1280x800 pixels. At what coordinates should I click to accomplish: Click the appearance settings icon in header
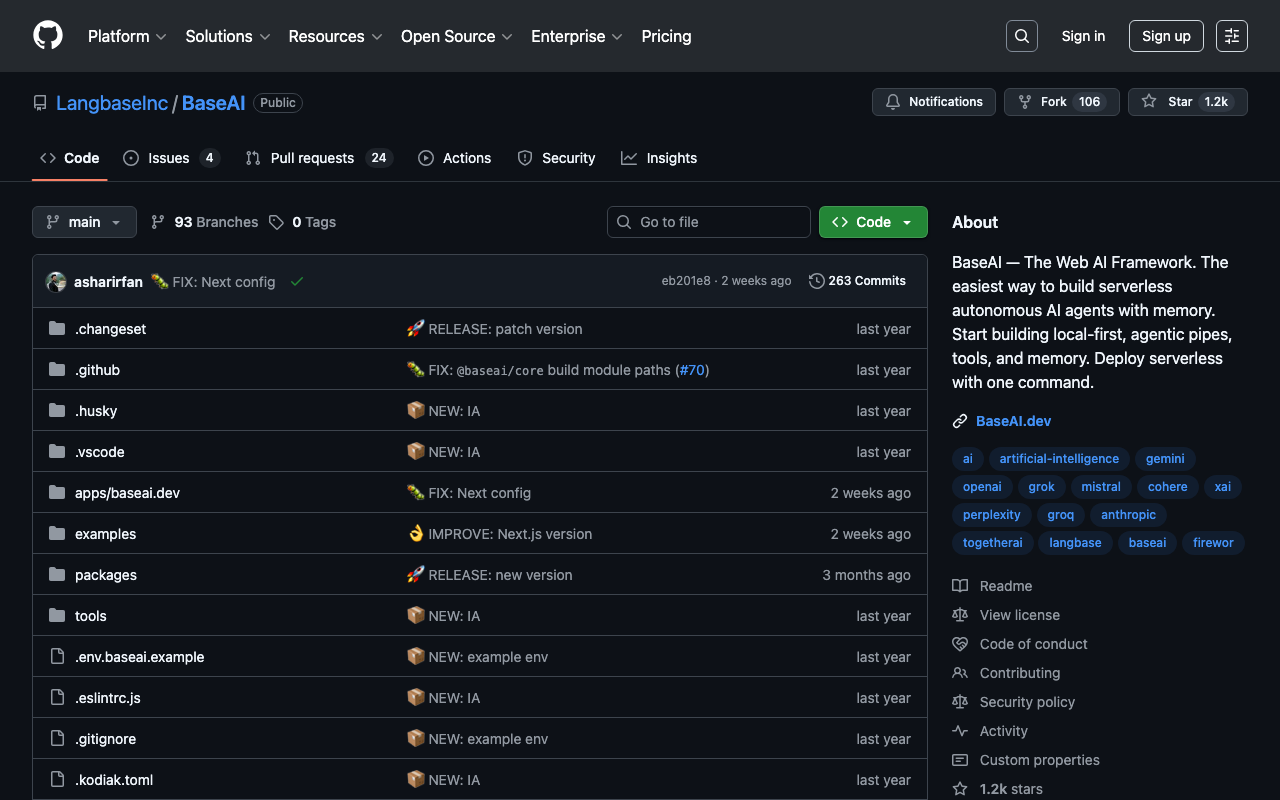[1231, 36]
